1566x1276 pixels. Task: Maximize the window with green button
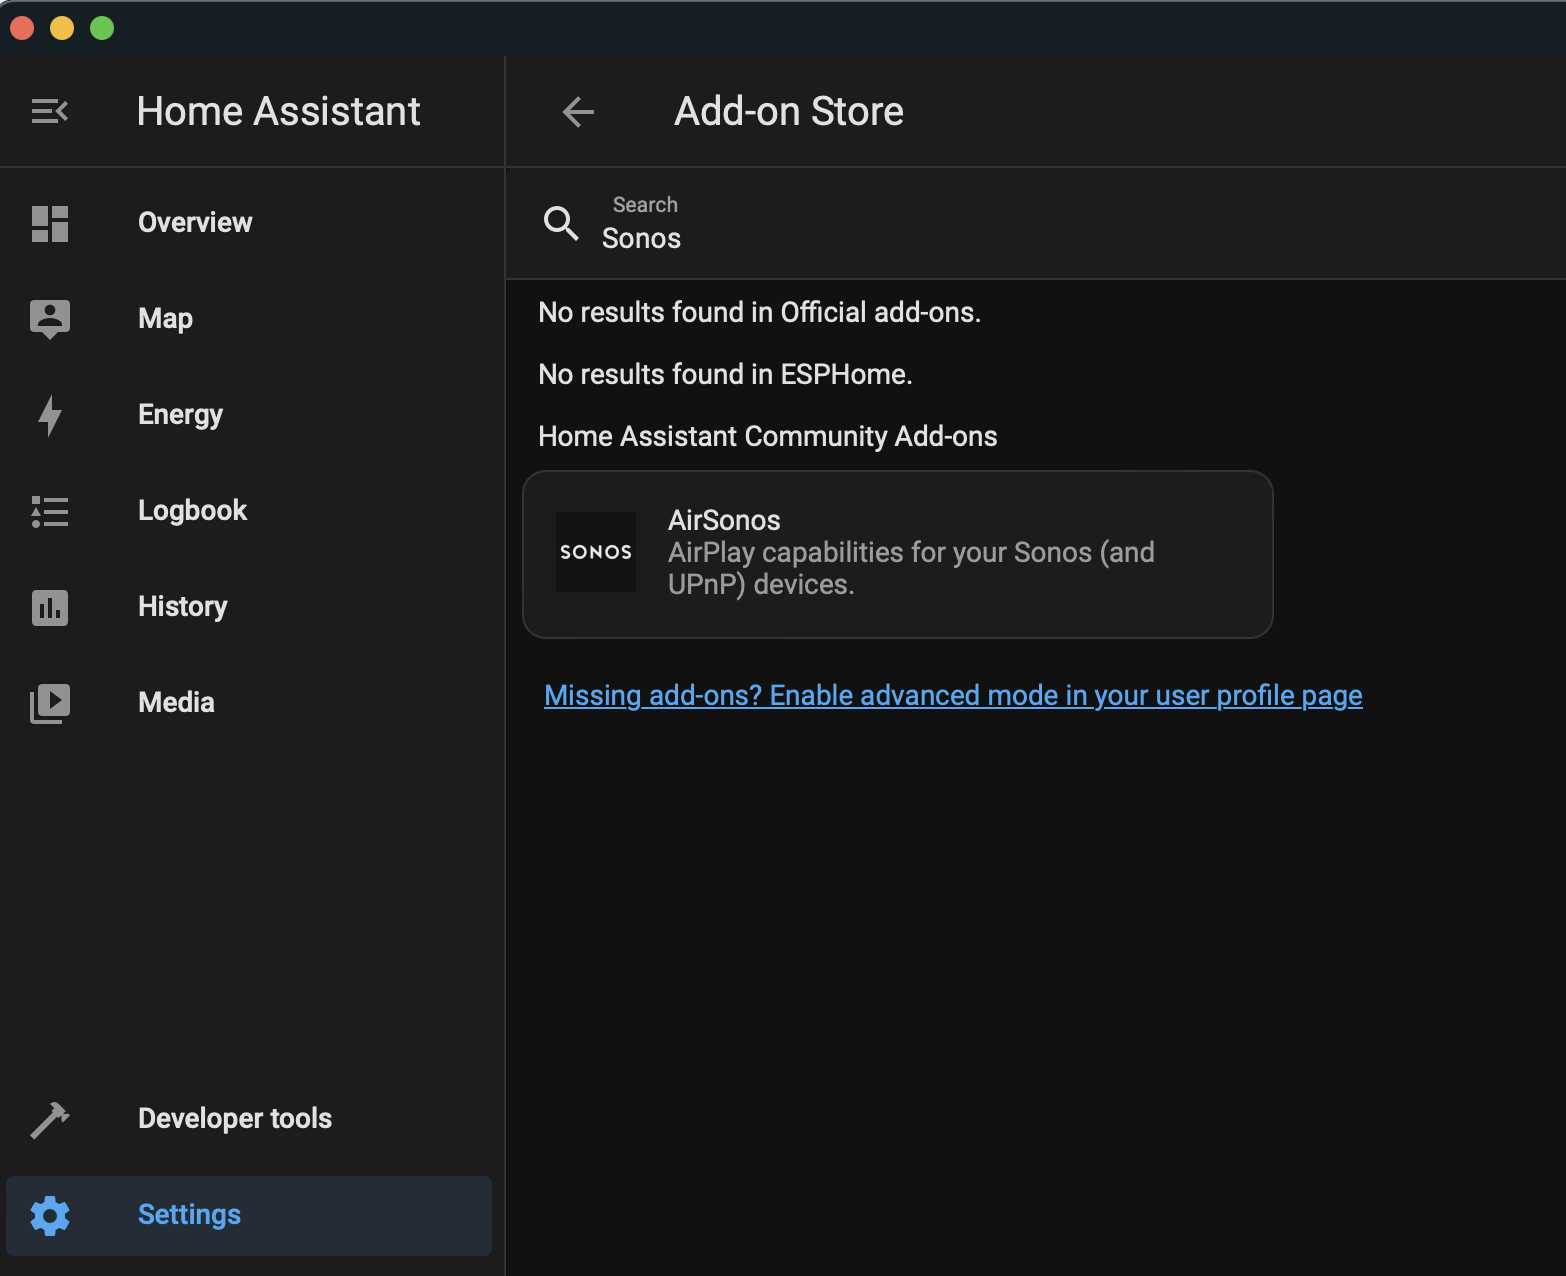102,28
